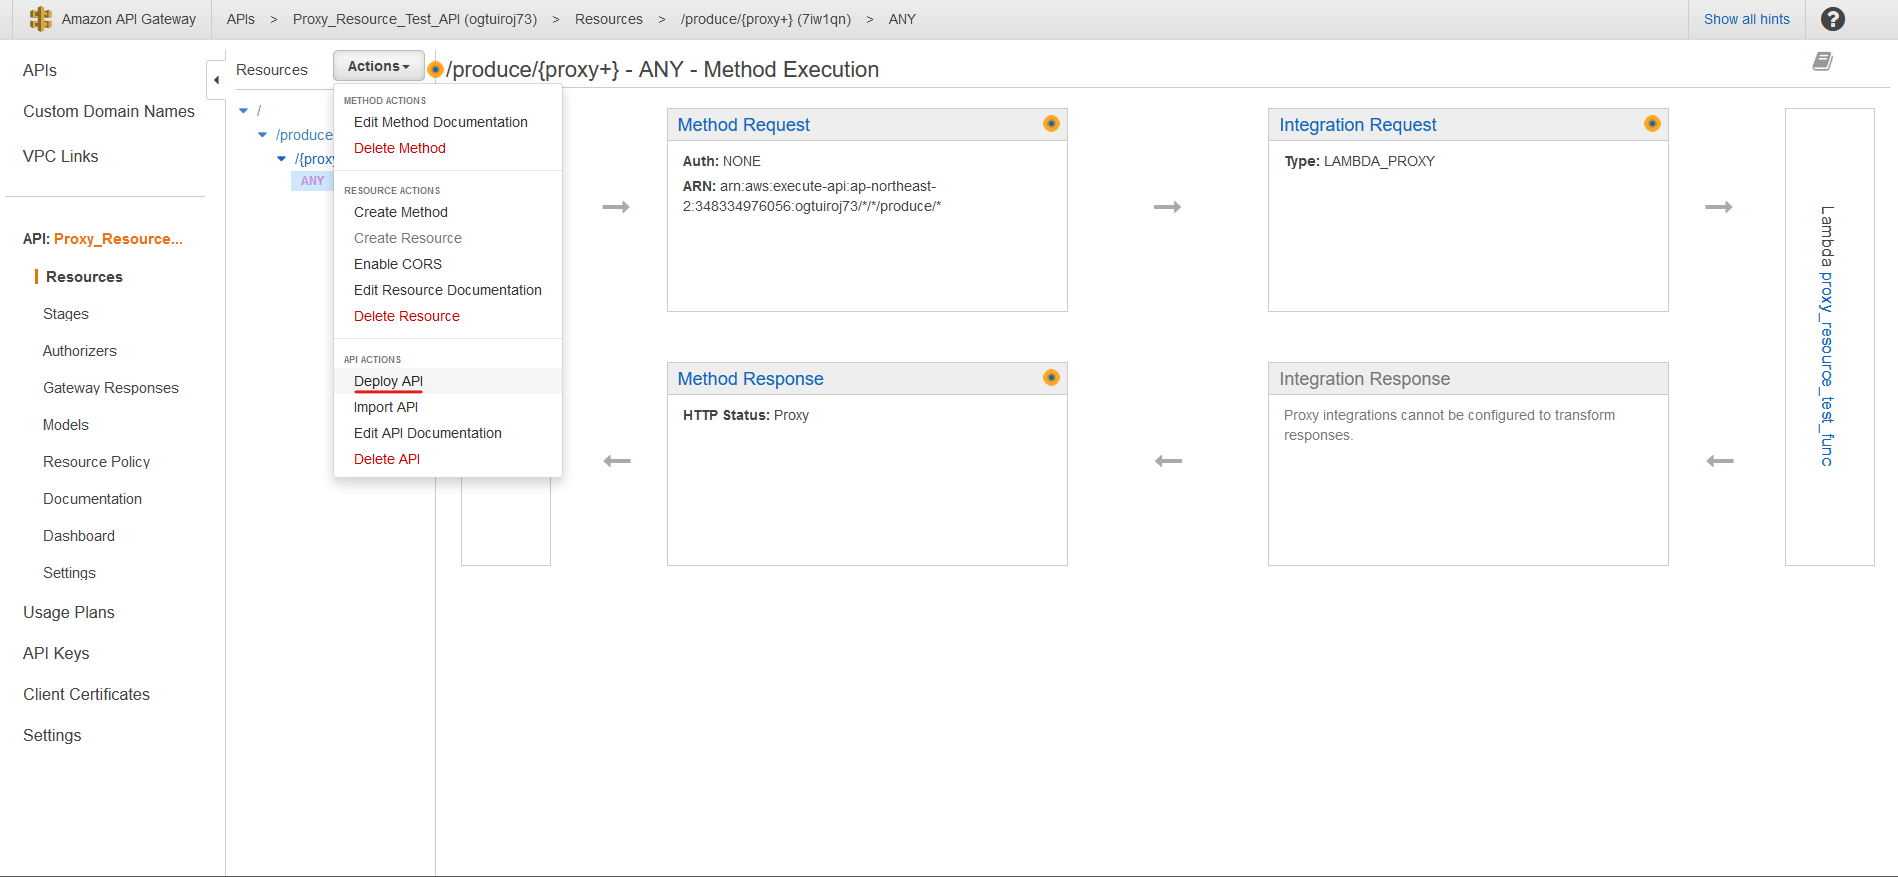Open the API-level Settings item under Dashboard
Viewport: 1898px width, 877px height.
pos(70,573)
